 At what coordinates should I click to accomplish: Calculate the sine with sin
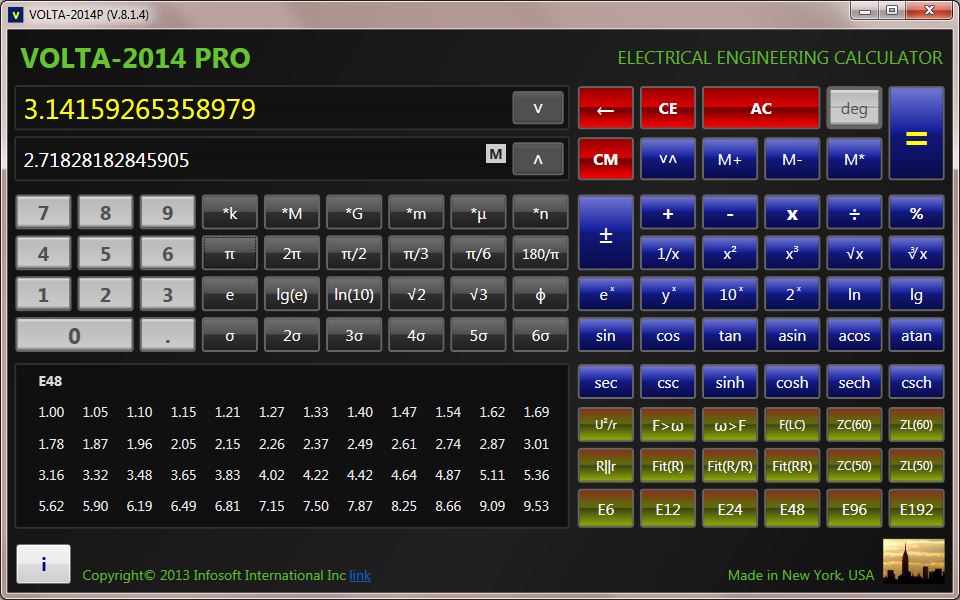click(x=606, y=335)
